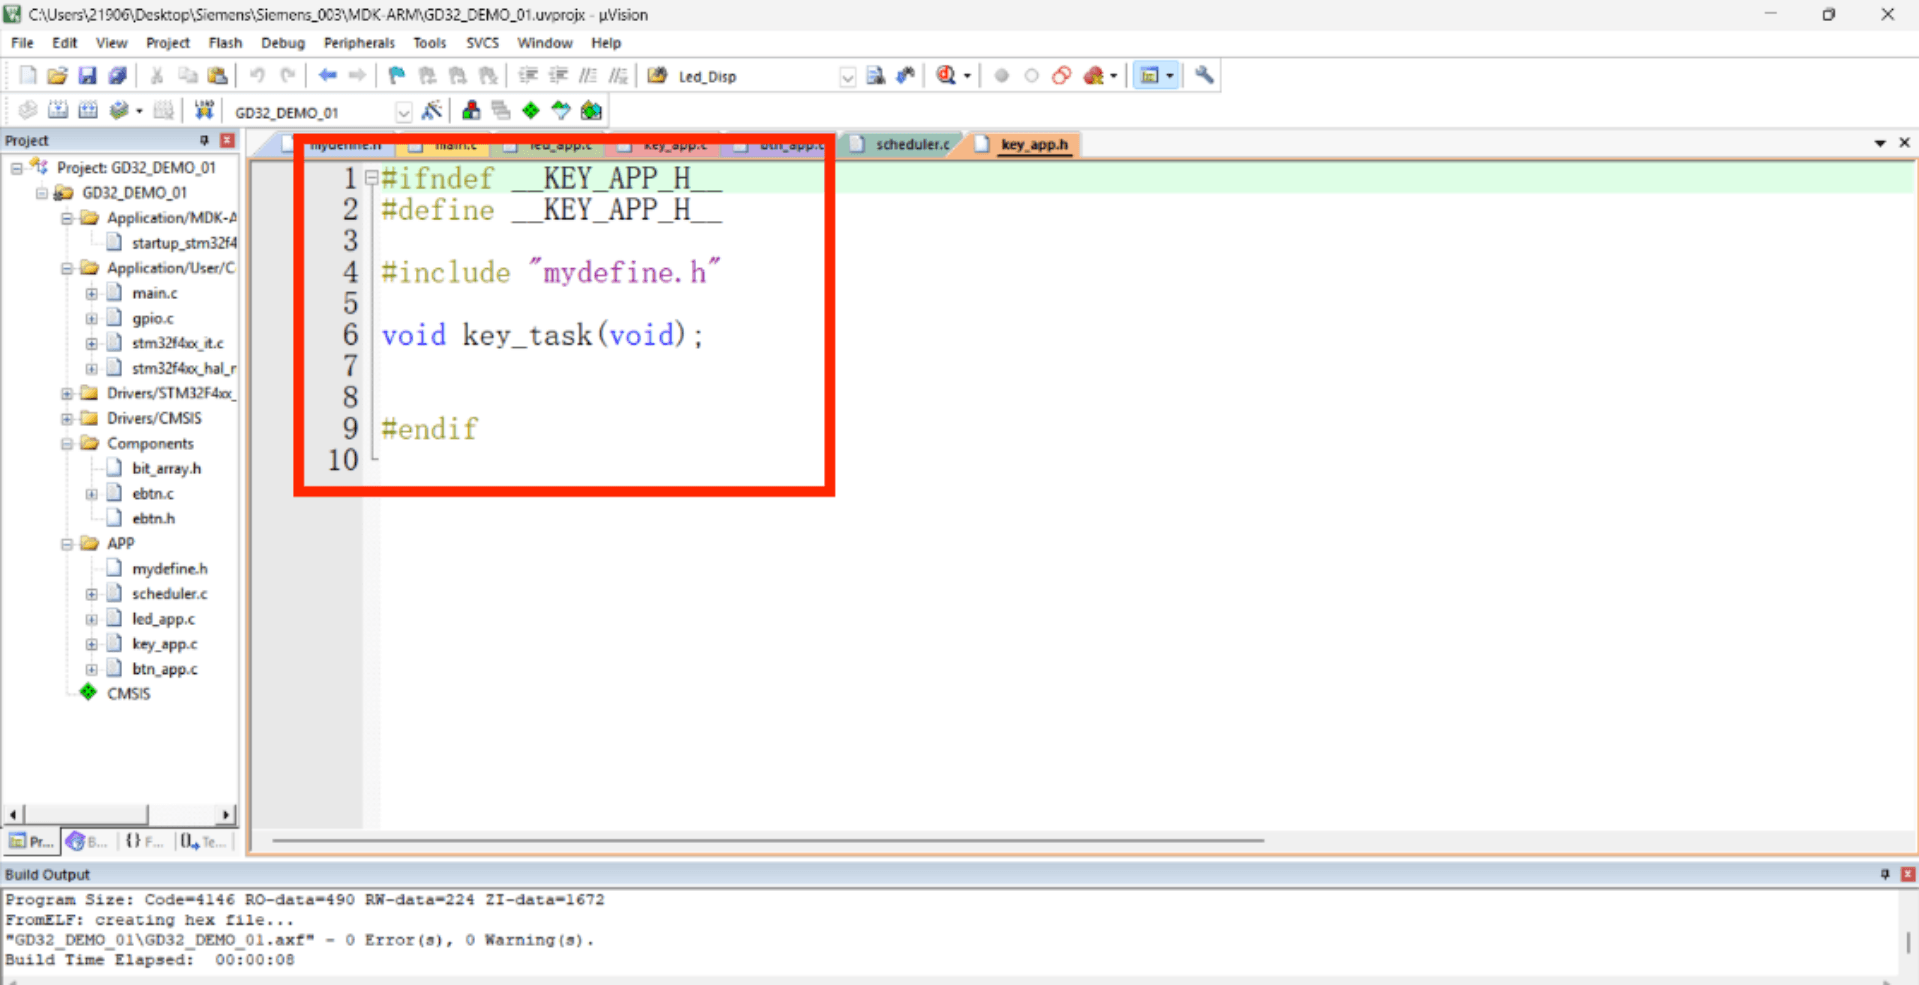
Task: Collapse the APP folder in project tree
Action: click(67, 544)
